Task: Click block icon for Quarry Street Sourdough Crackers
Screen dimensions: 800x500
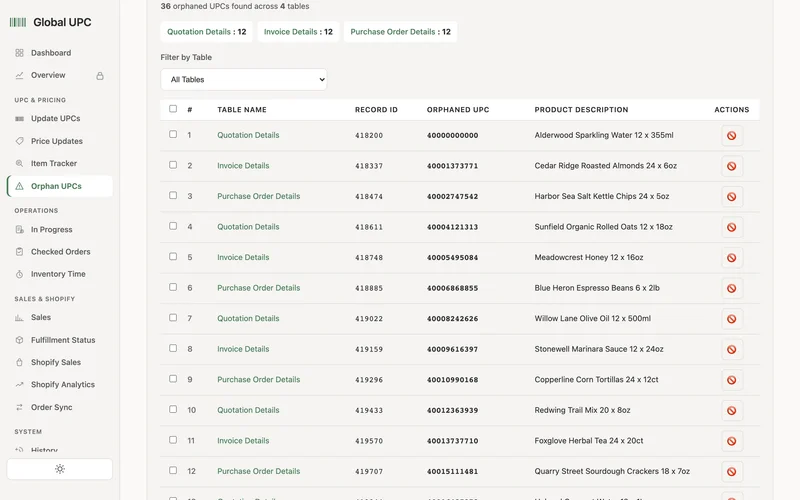Action: 732,472
